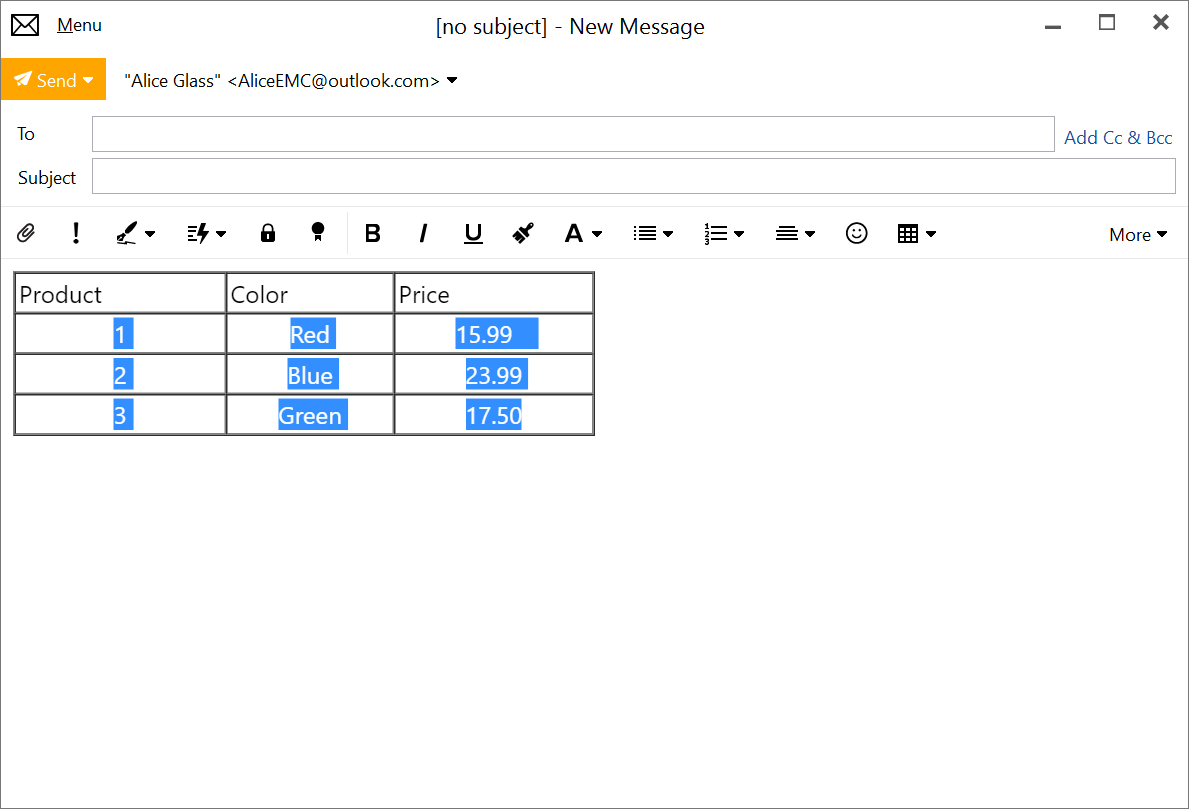Toggle underline formatting
Viewport: 1189px width, 809px height.
(x=473, y=234)
